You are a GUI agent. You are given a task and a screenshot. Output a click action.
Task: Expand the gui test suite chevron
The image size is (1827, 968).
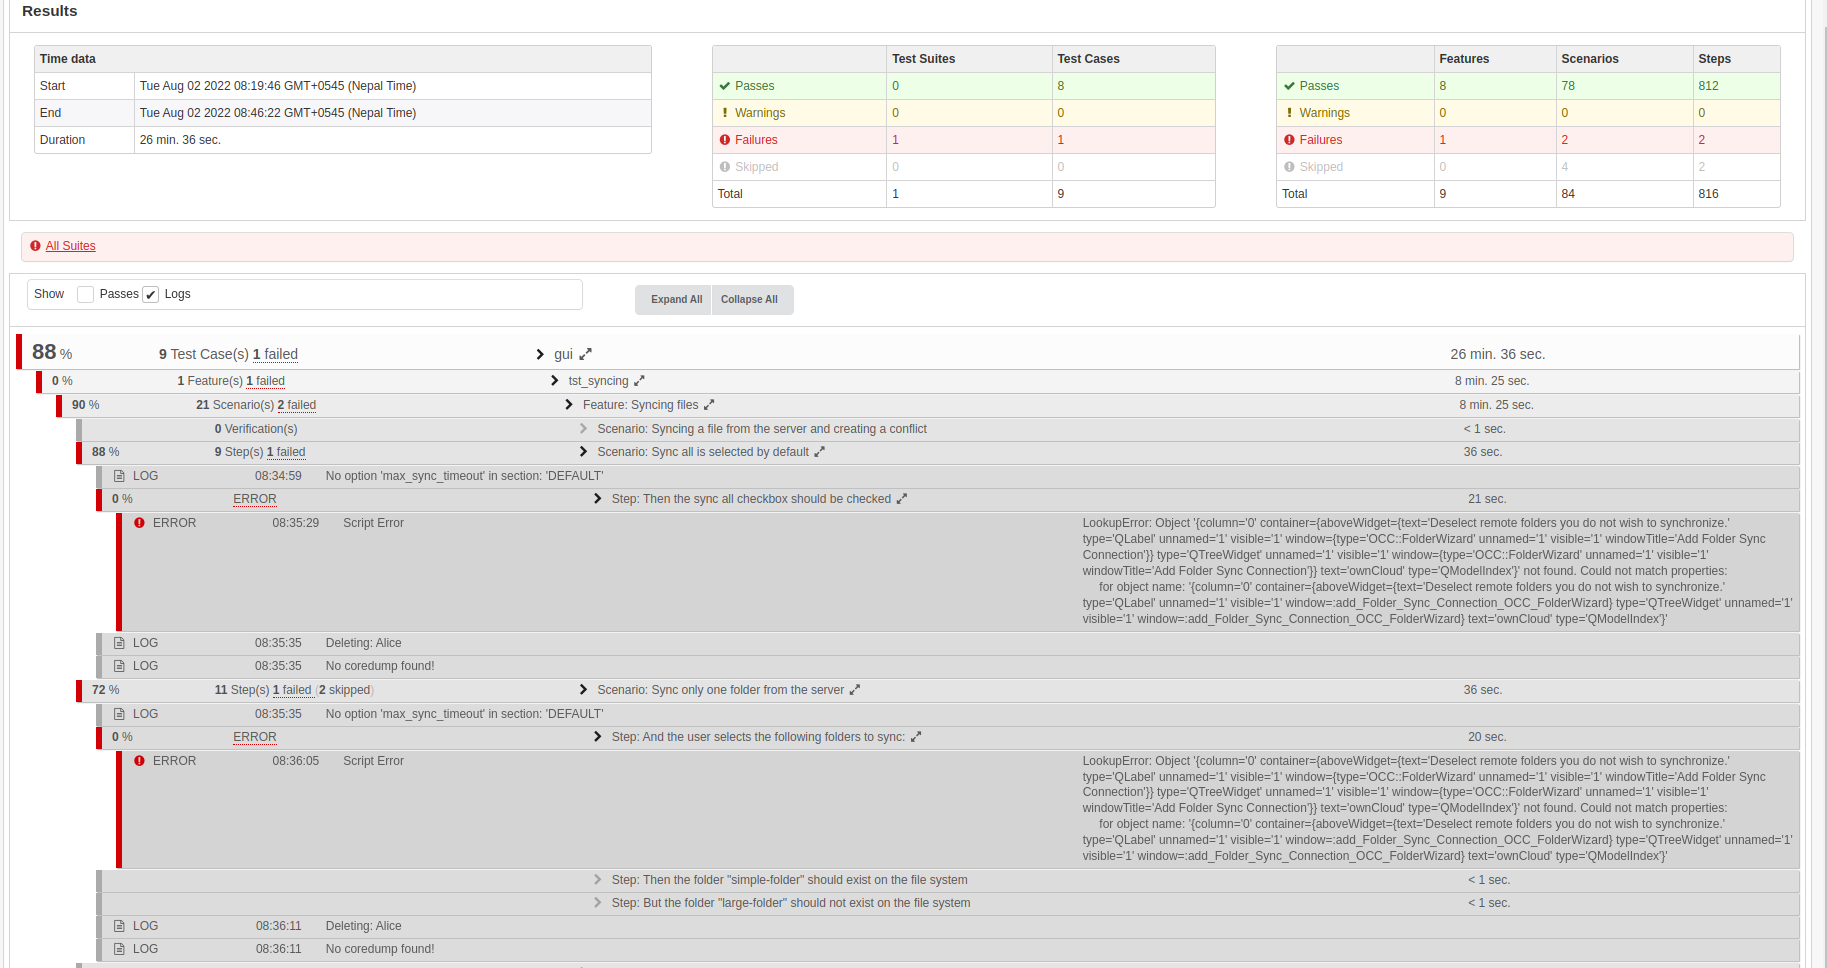[x=539, y=353]
